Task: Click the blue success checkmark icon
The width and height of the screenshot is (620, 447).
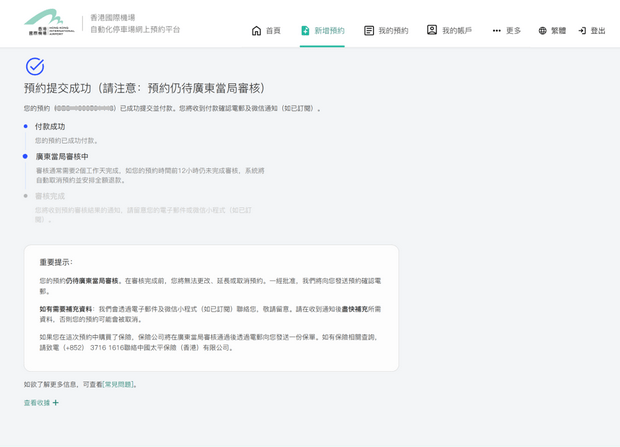Action: point(35,66)
